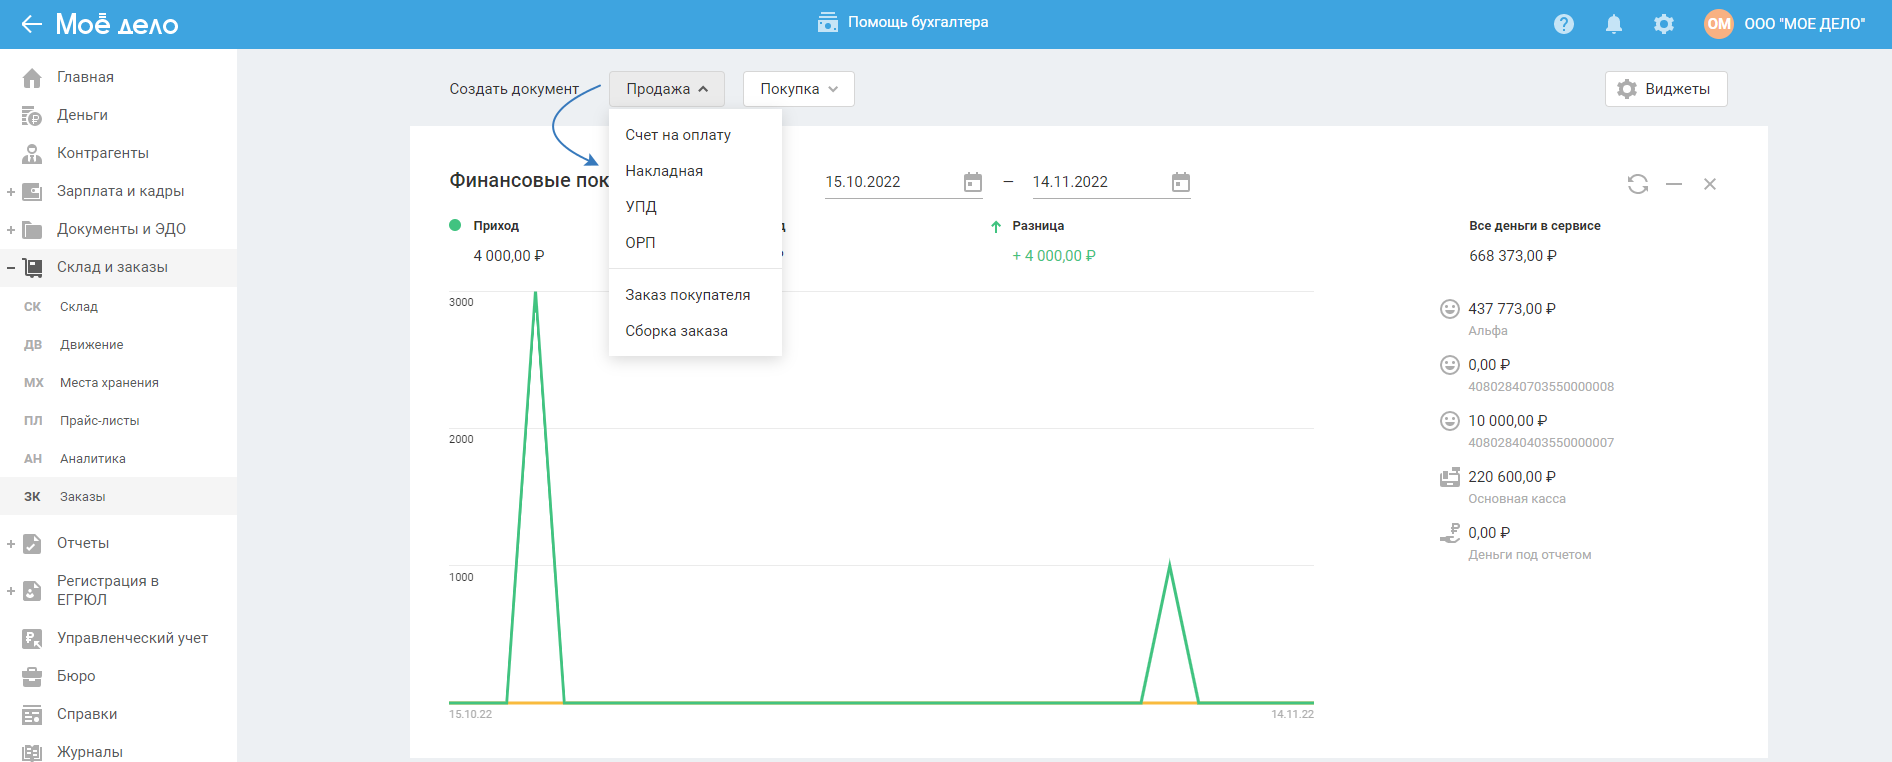Open settings gear in top bar
The image size is (1892, 762).
point(1664,24)
